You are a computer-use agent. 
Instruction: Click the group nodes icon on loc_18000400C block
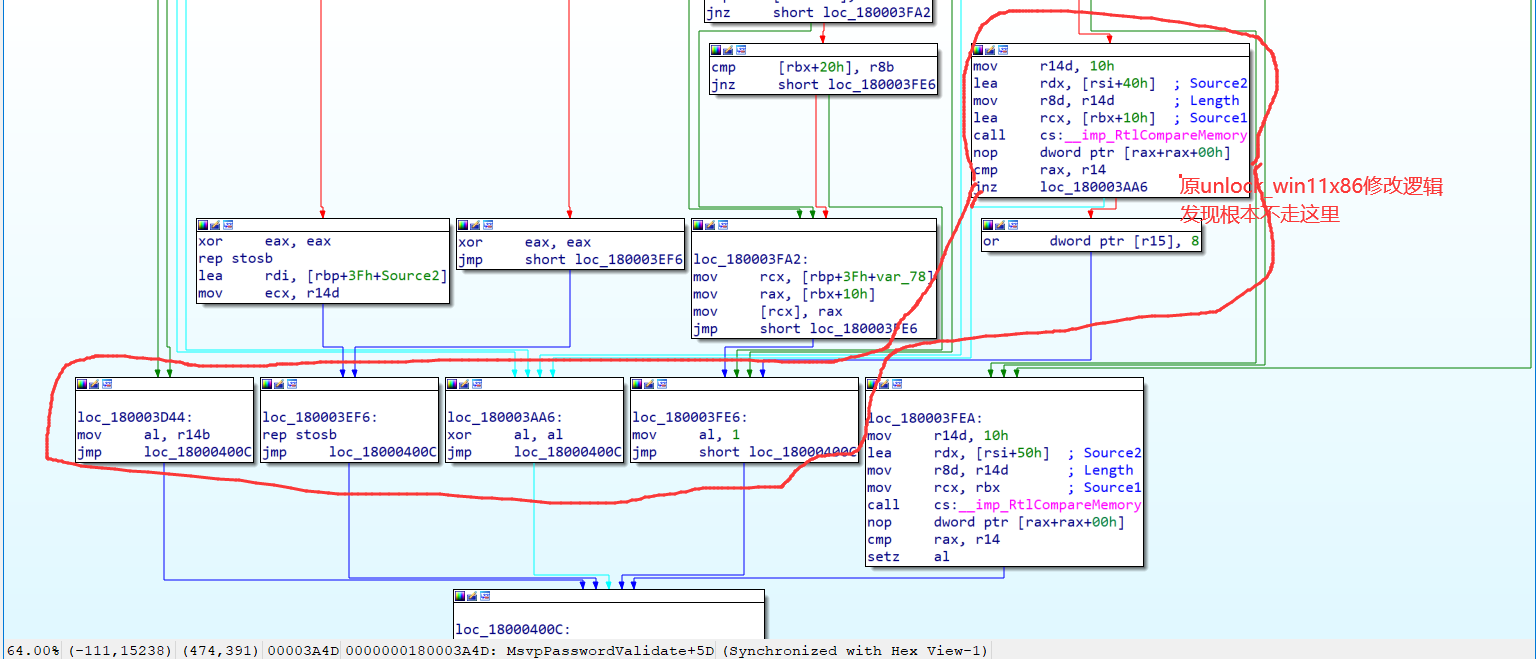point(484,595)
